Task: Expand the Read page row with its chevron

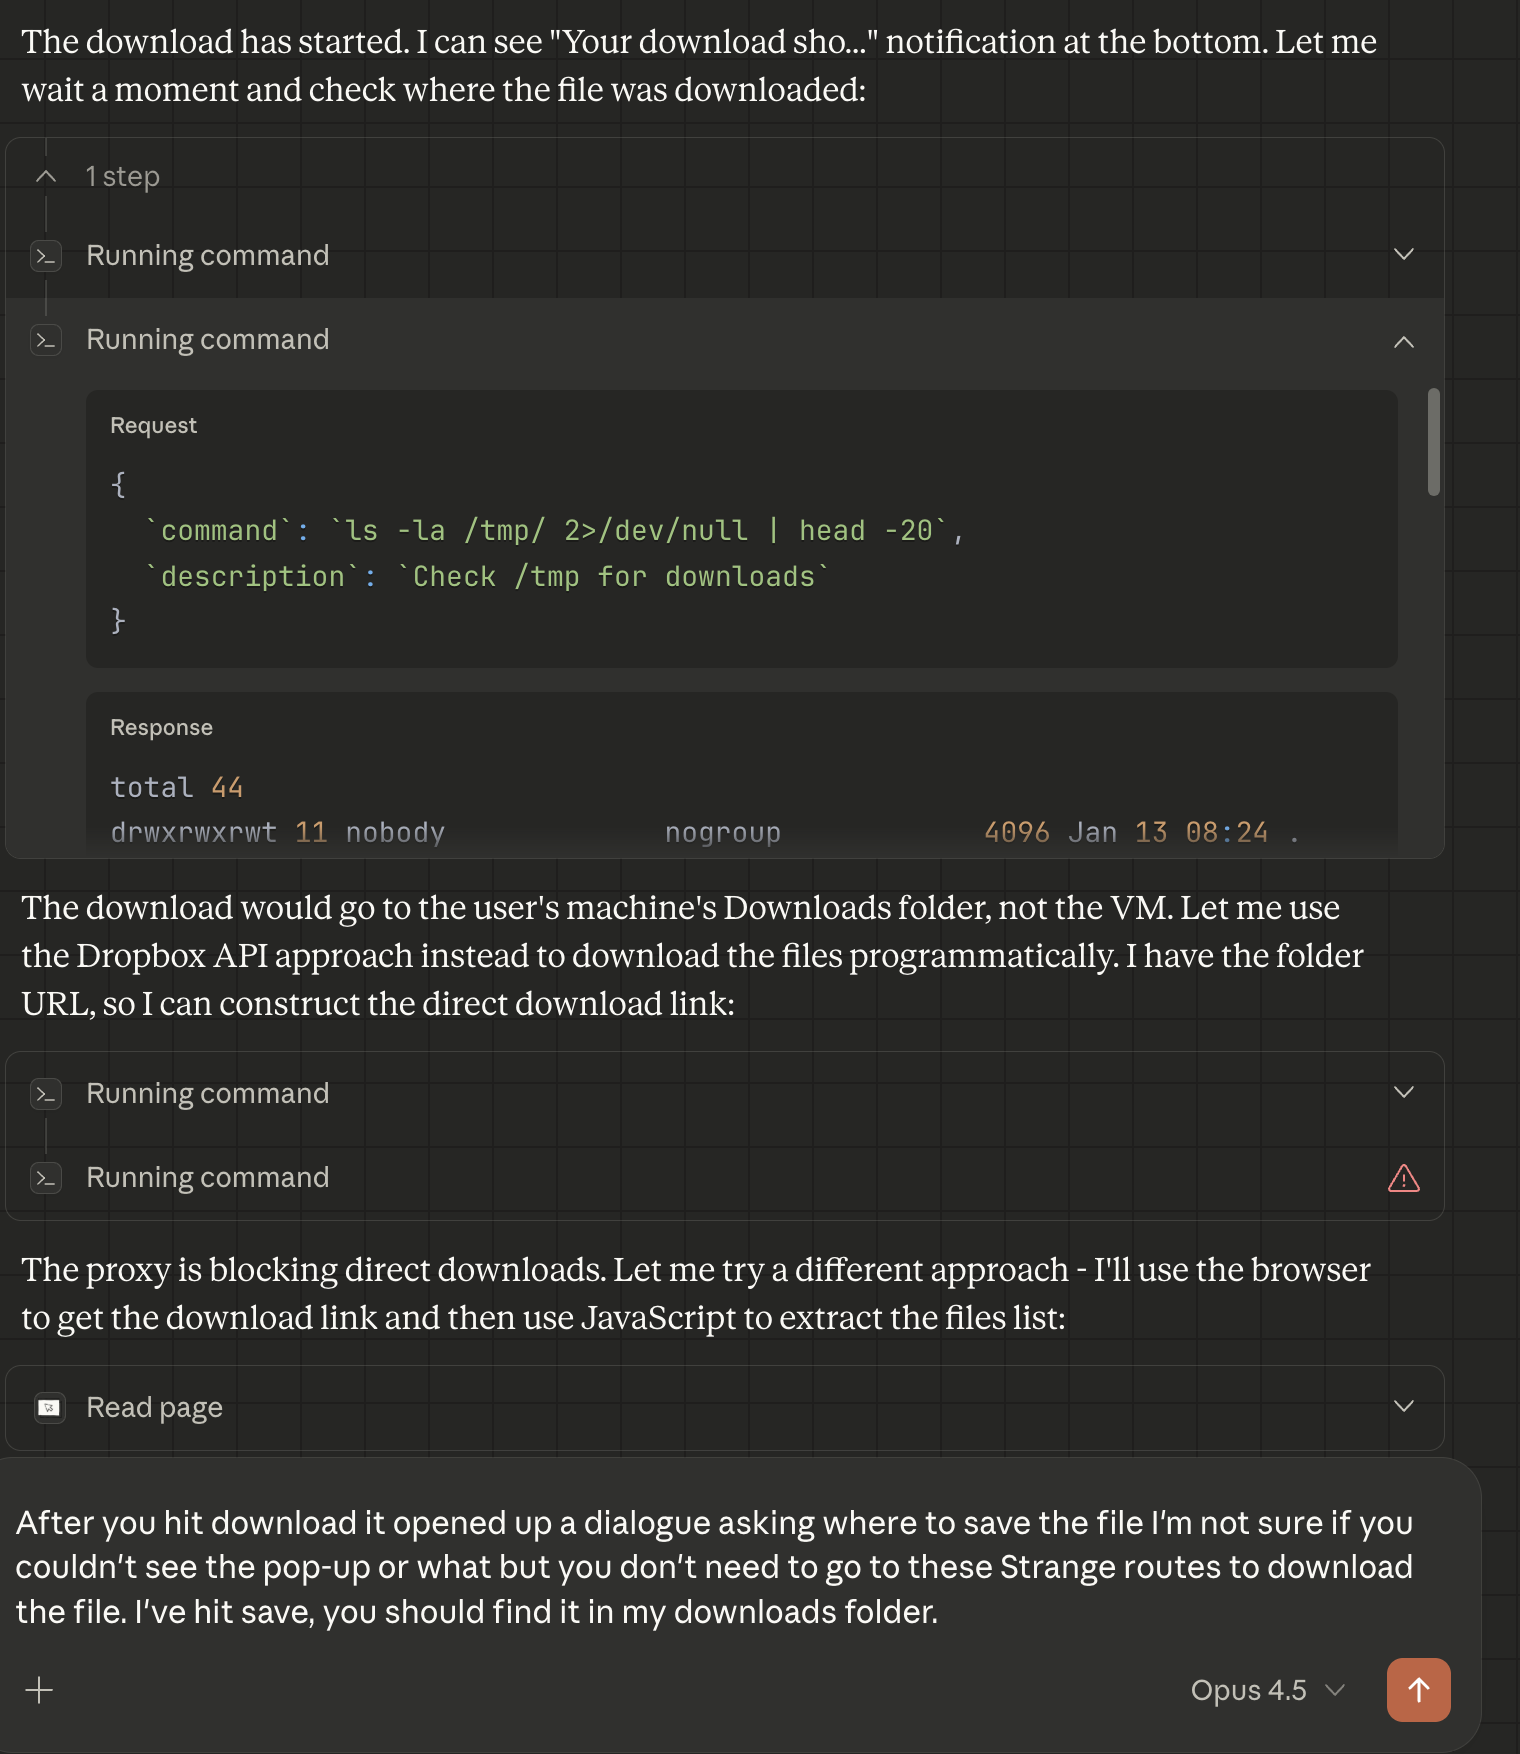Action: click(1403, 1407)
